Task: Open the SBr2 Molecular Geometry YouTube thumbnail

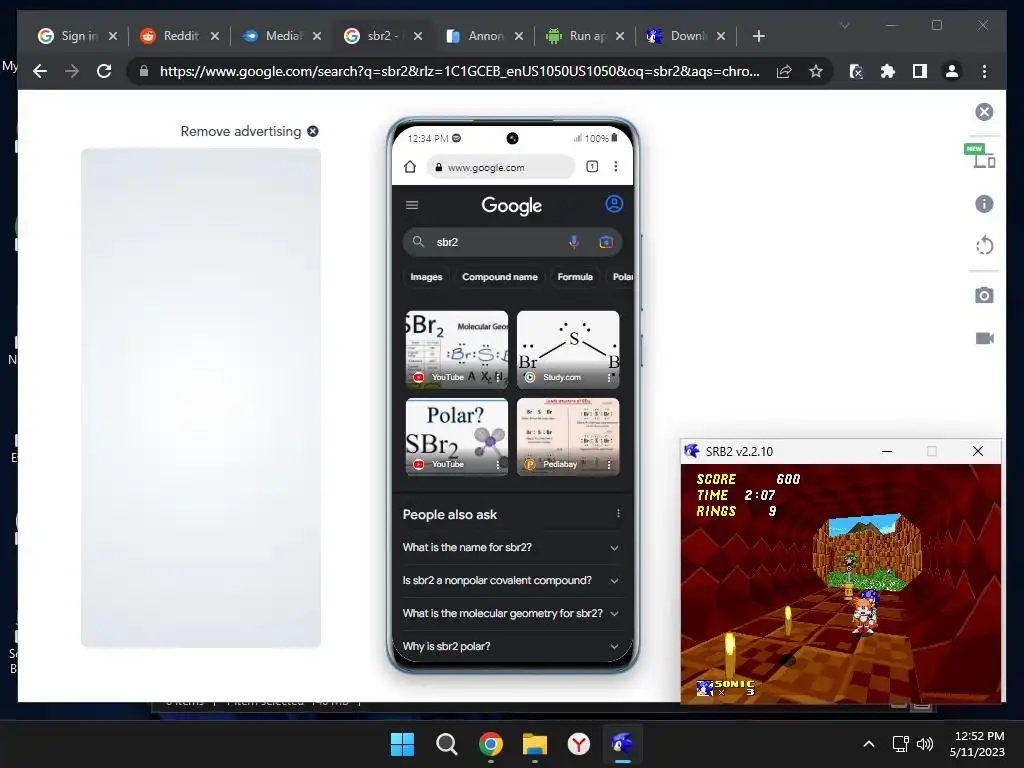Action: pyautogui.click(x=456, y=349)
